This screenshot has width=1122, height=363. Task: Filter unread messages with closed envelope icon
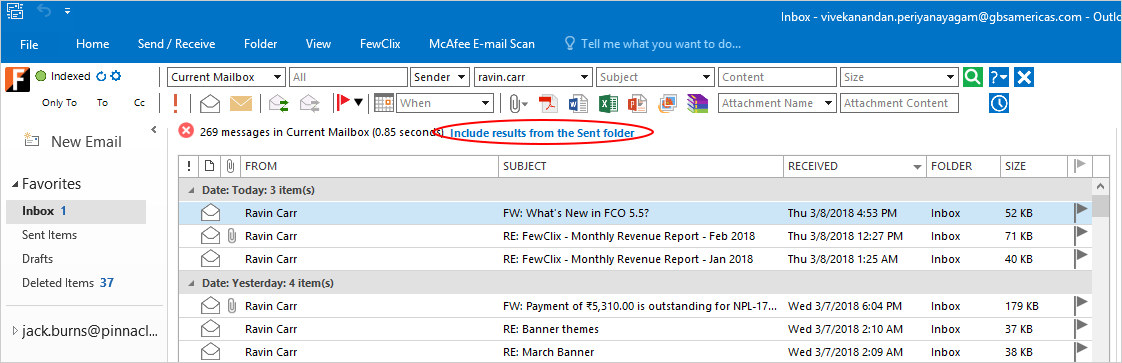241,103
